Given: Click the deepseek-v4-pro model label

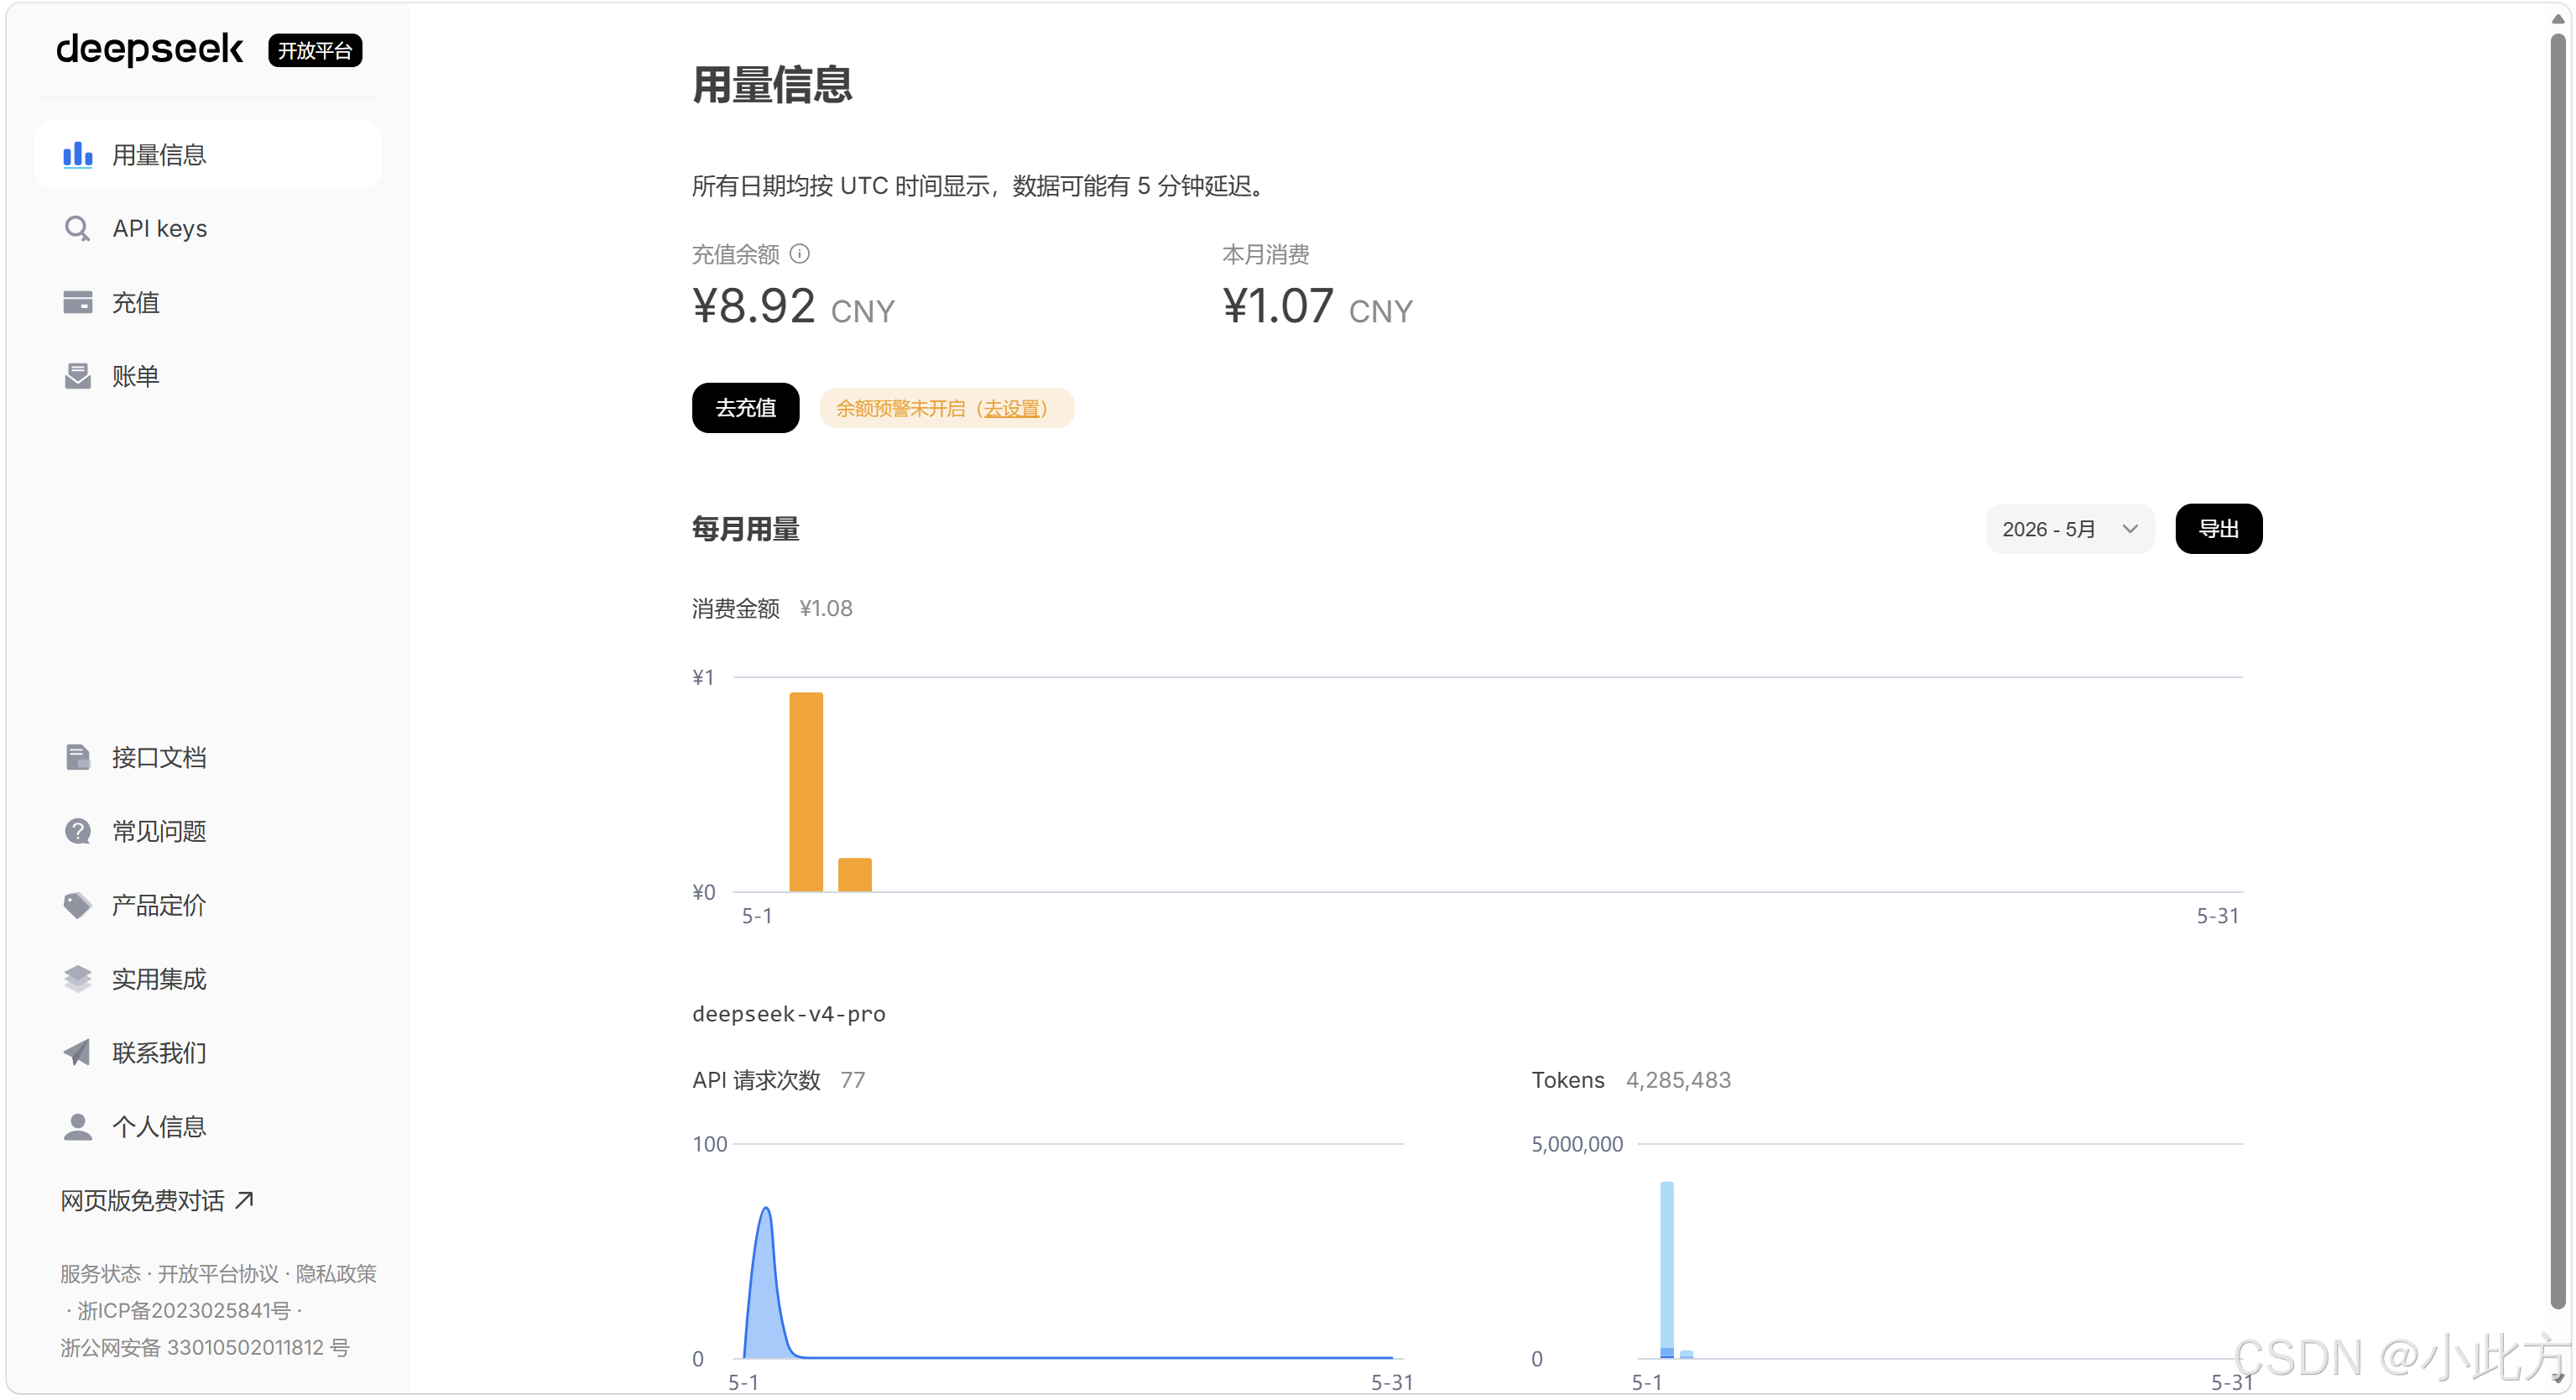Looking at the screenshot, I should coord(788,1013).
